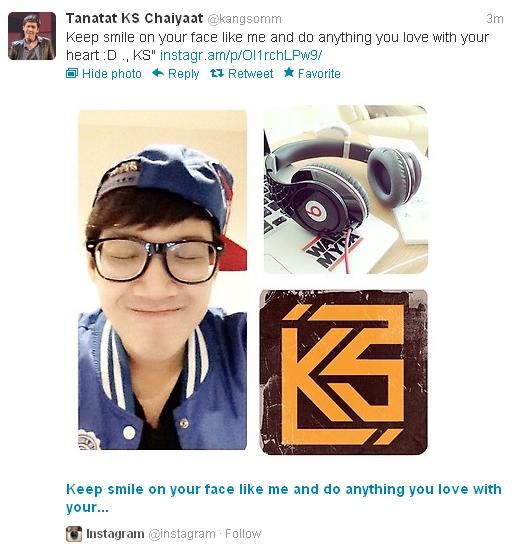The image size is (512, 548).
Task: Open the @instagram handle link
Action: pos(182,534)
